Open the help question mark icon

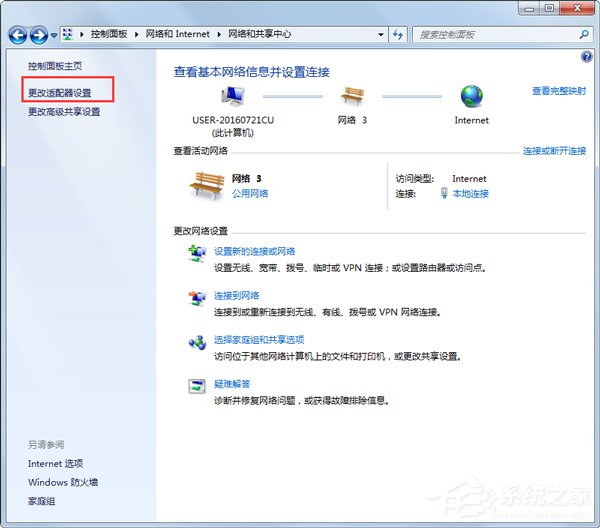(x=586, y=57)
